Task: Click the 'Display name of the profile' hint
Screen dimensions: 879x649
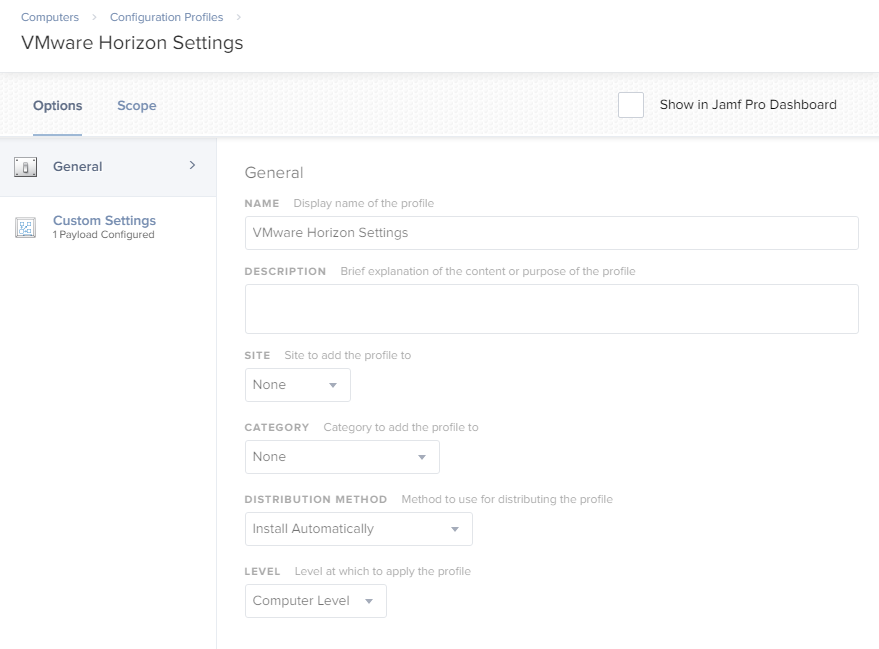Action: [x=364, y=203]
